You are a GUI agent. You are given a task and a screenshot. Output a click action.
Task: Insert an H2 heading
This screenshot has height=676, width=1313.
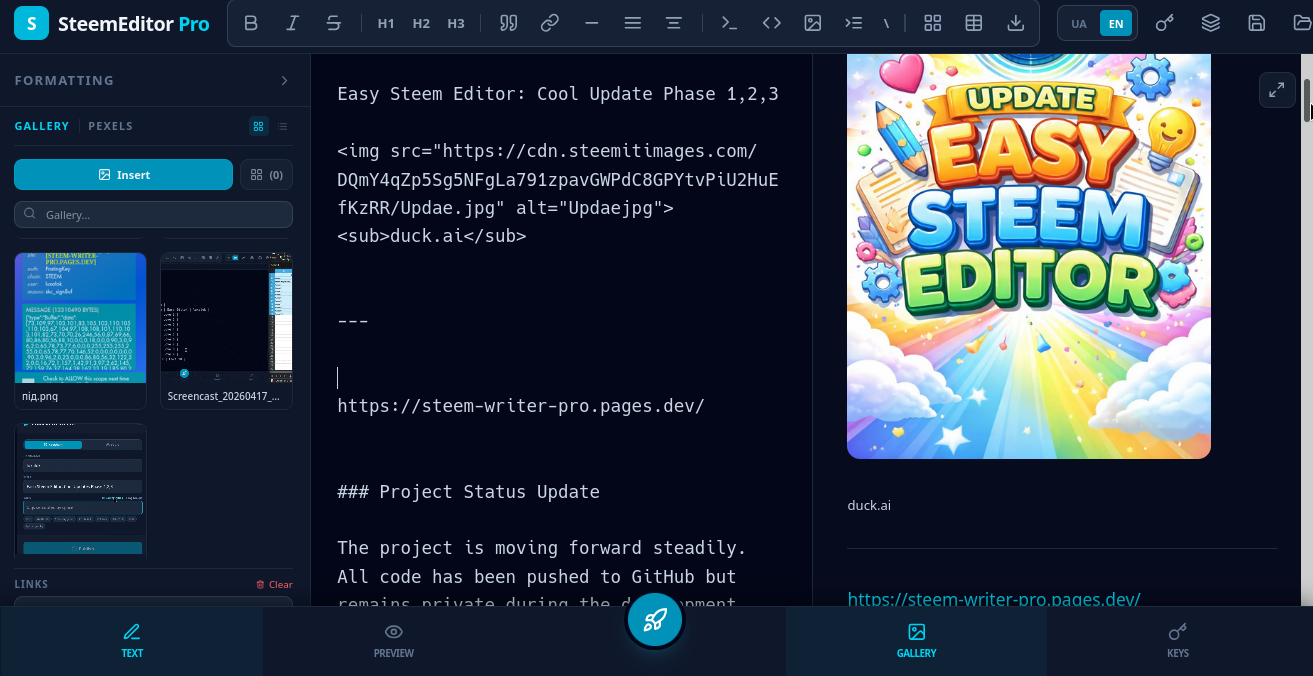click(421, 23)
